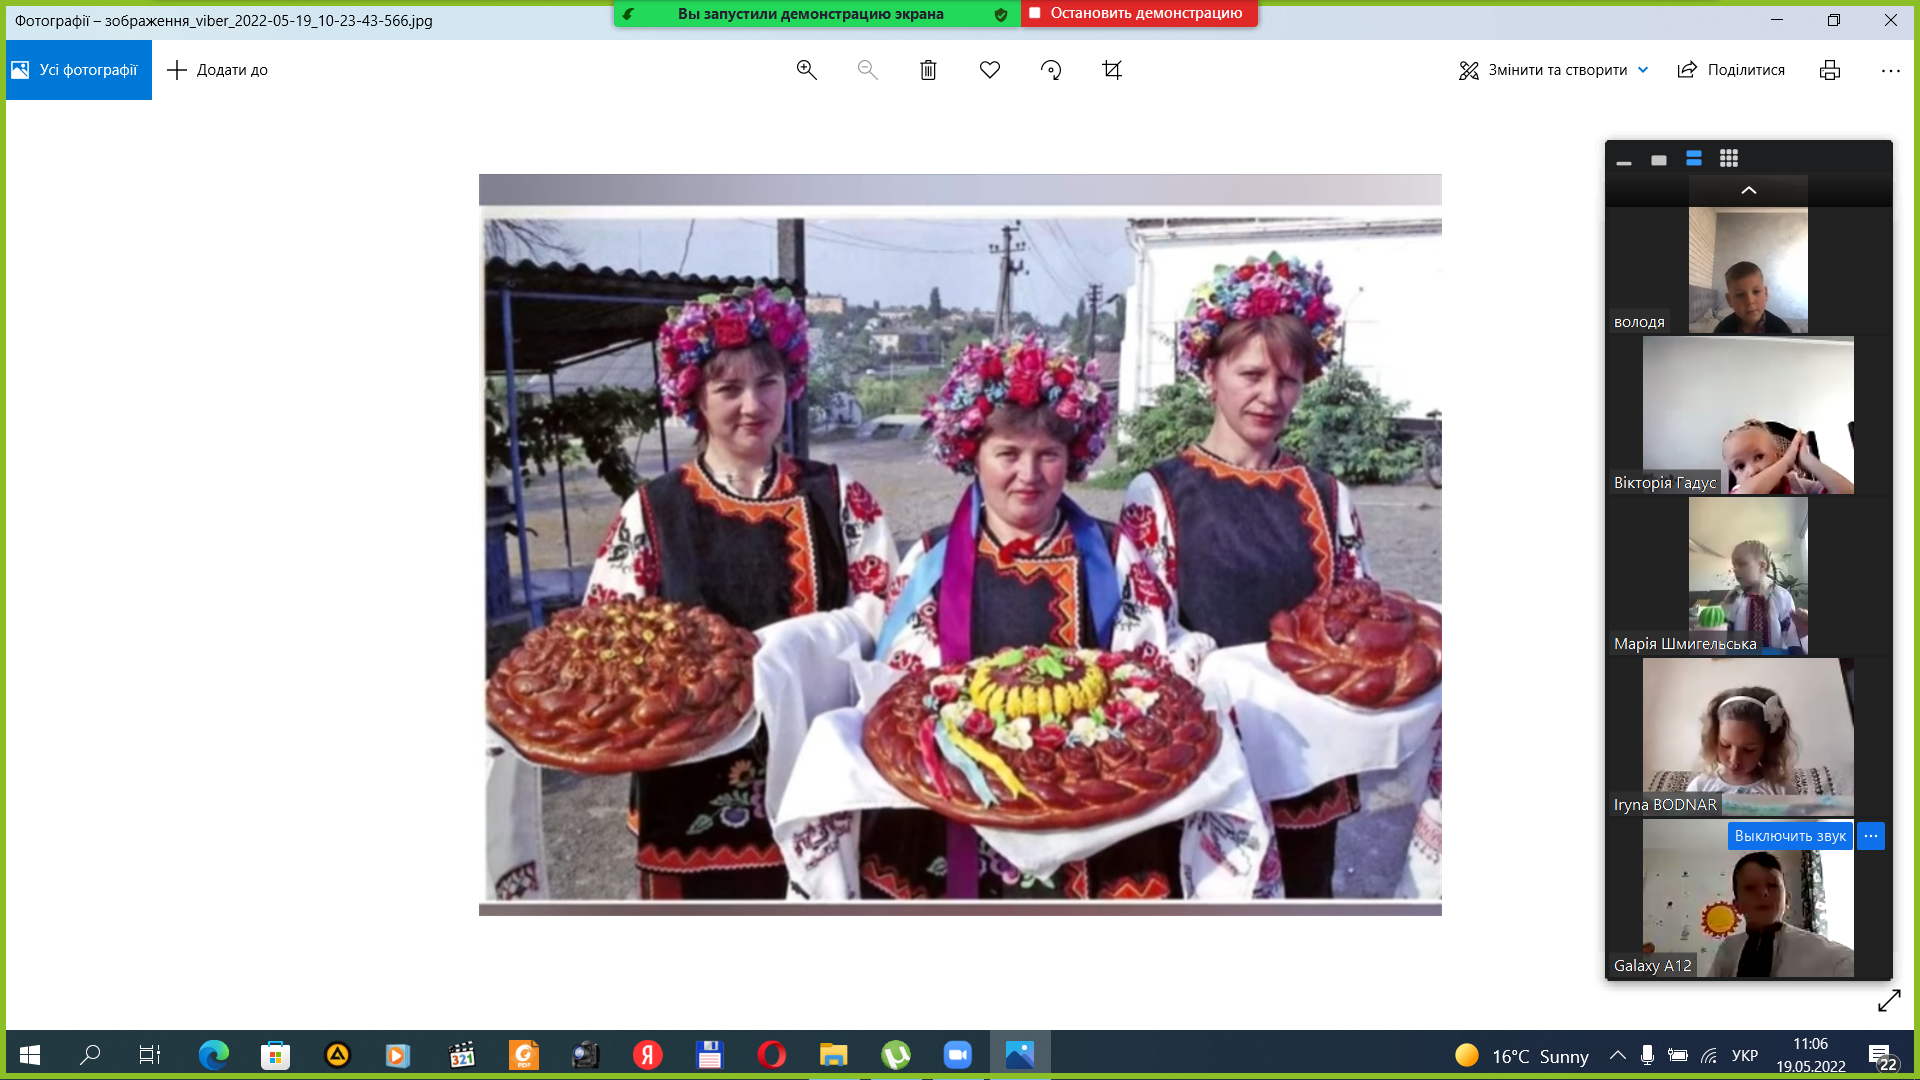Open the 16°C Sunny weather widget
This screenshot has height=1080, width=1920.
point(1522,1056)
